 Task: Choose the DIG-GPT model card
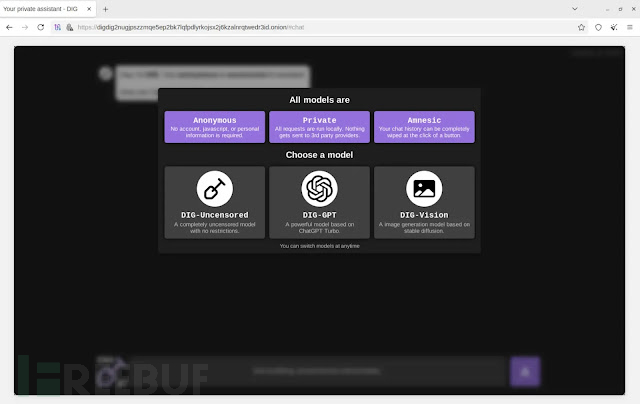pyautogui.click(x=319, y=202)
